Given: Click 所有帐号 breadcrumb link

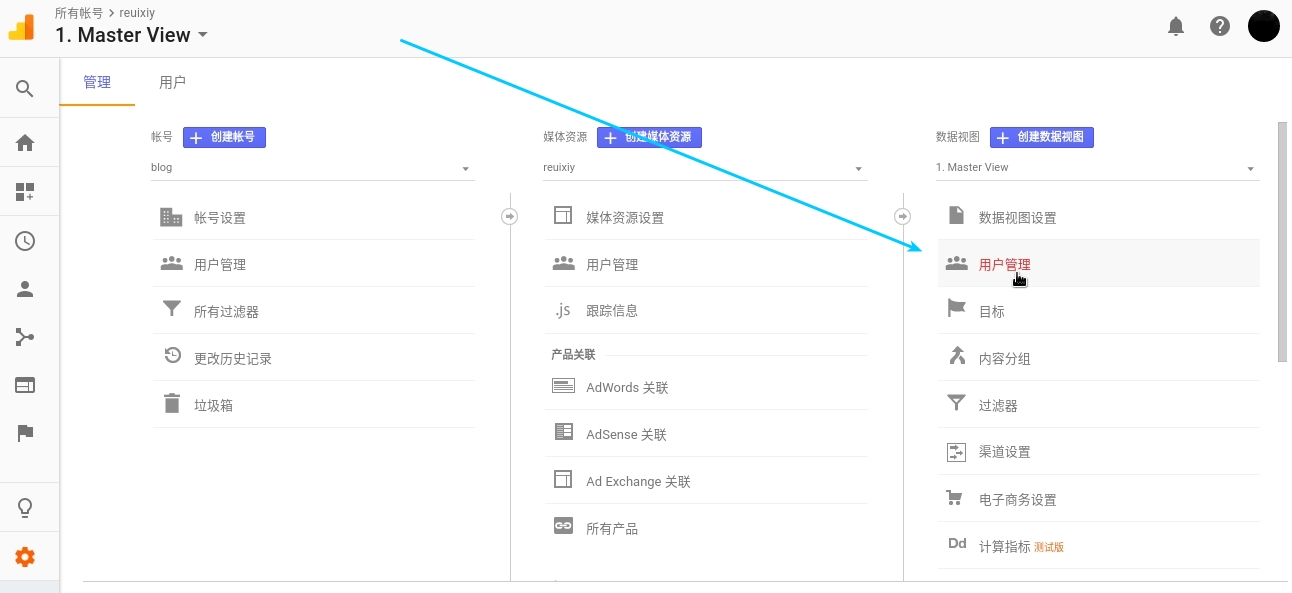Looking at the screenshot, I should 79,14.
